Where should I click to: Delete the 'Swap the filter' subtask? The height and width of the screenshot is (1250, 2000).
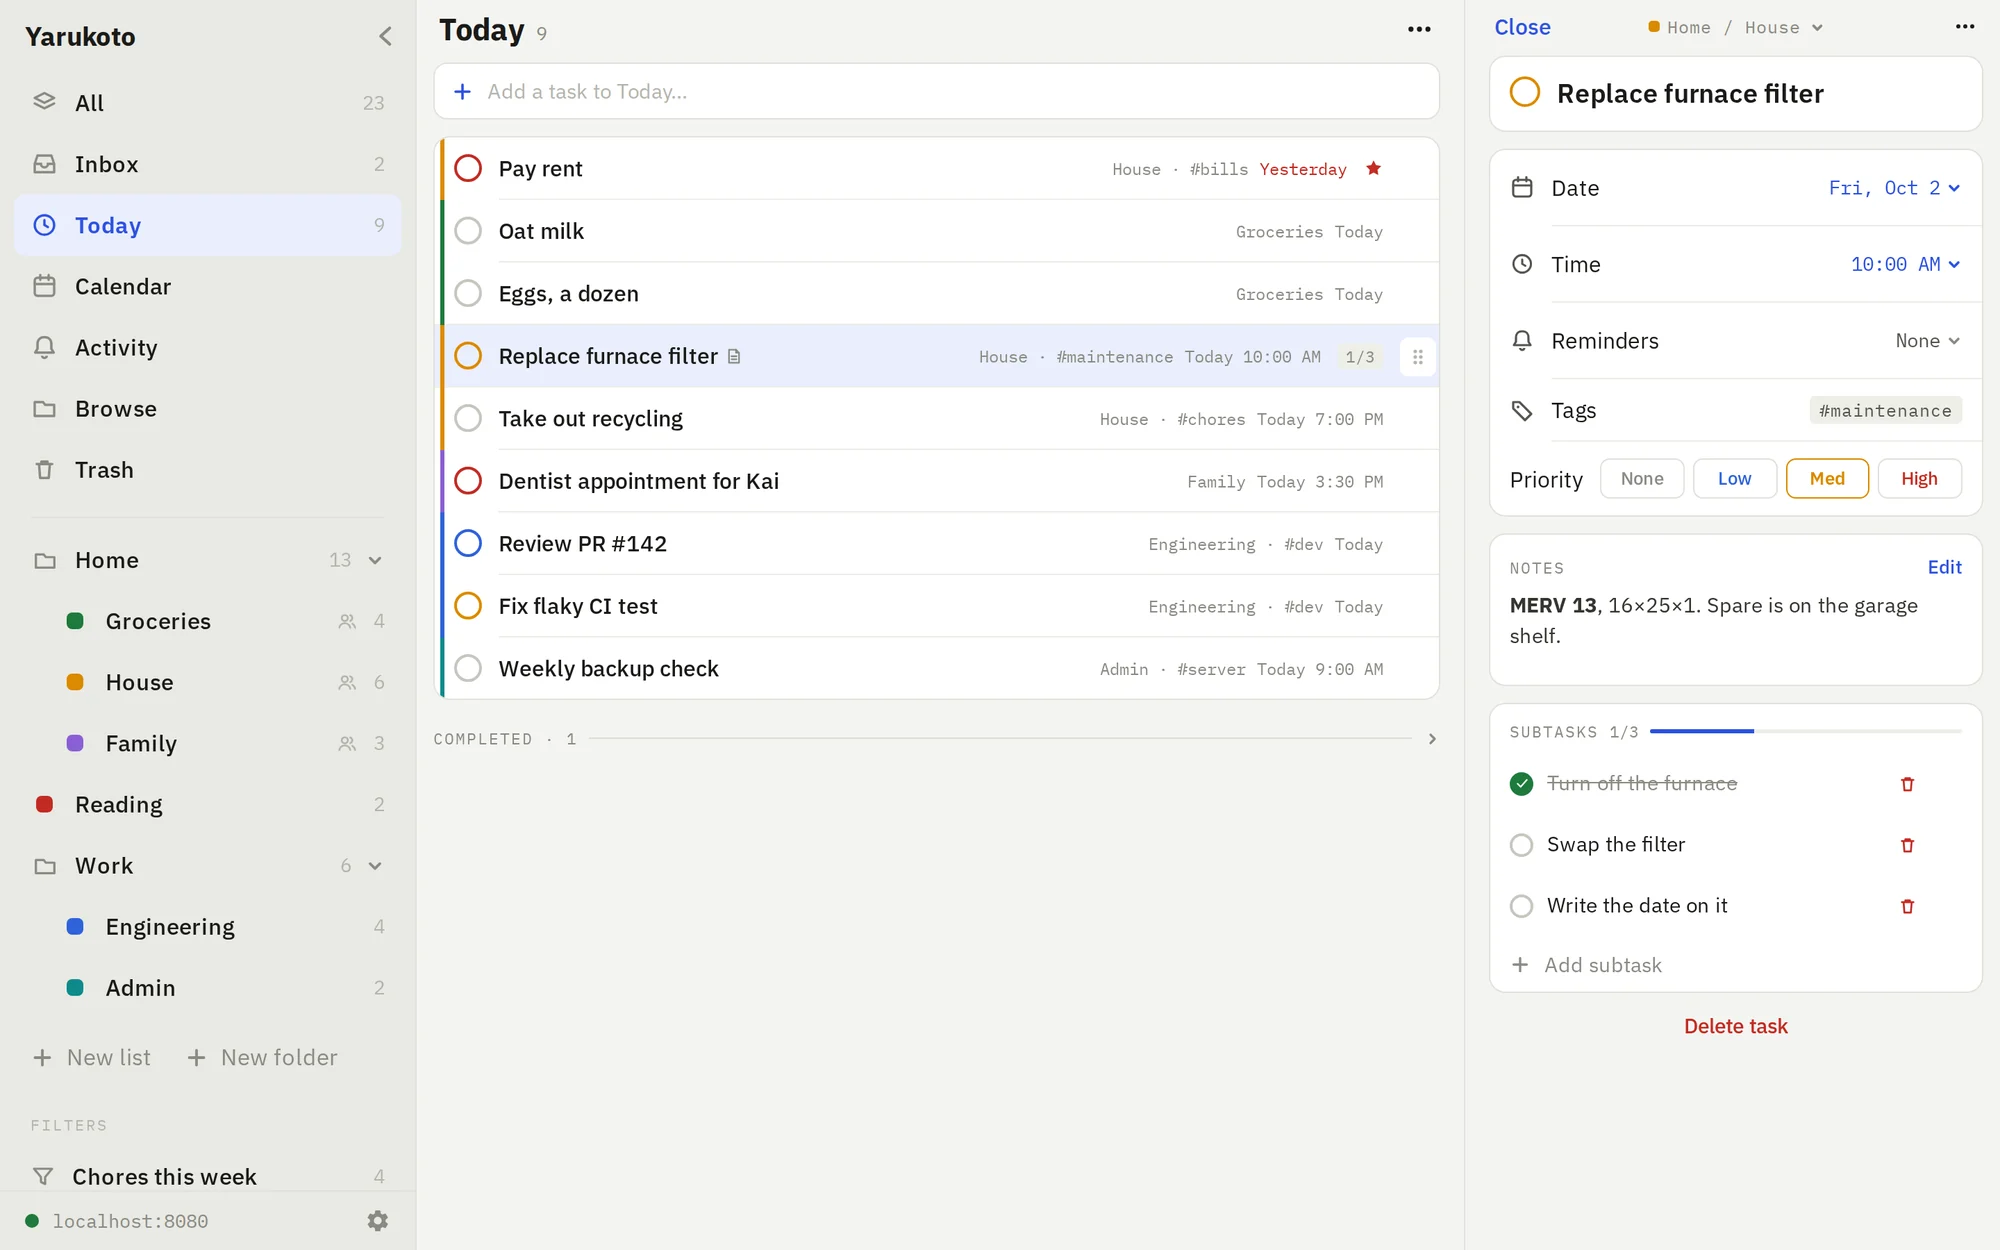(1907, 845)
